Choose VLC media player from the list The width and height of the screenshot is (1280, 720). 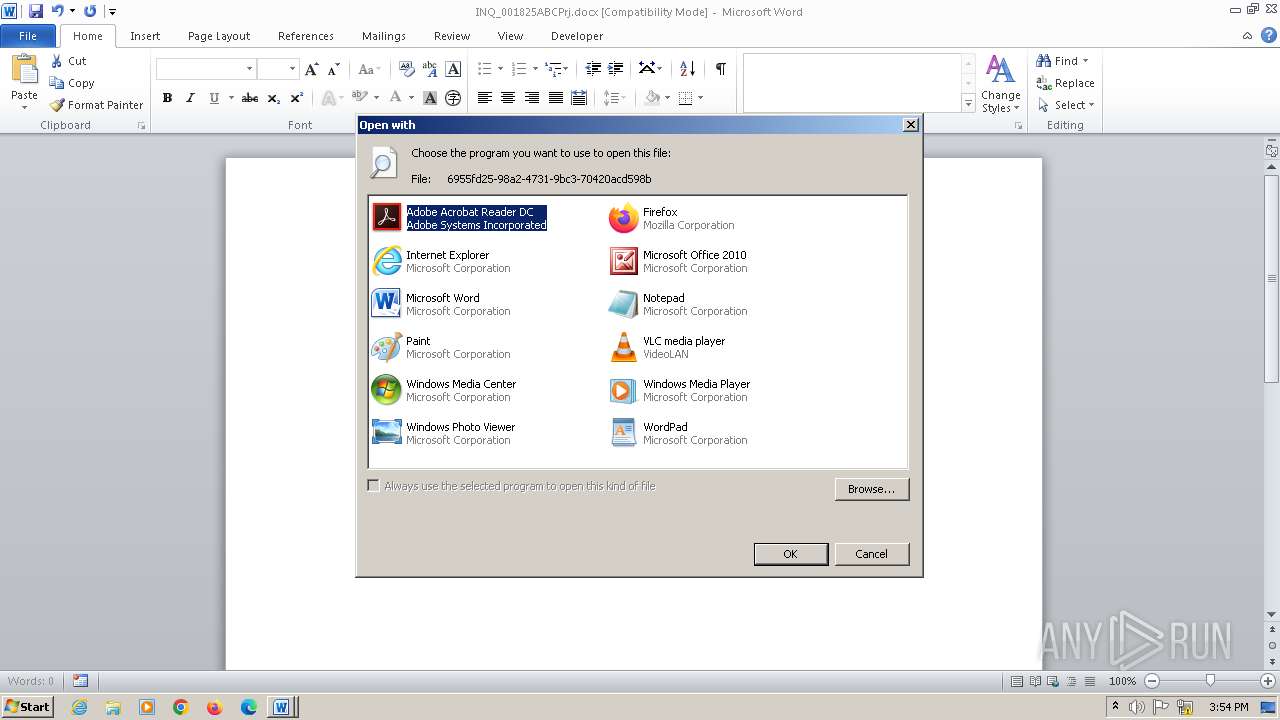667,347
